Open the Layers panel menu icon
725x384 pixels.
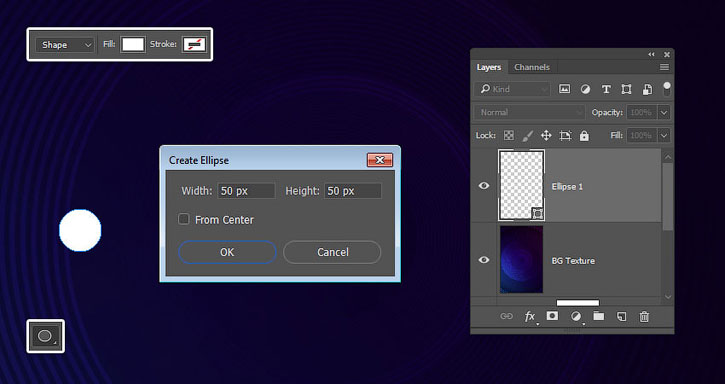click(x=664, y=68)
